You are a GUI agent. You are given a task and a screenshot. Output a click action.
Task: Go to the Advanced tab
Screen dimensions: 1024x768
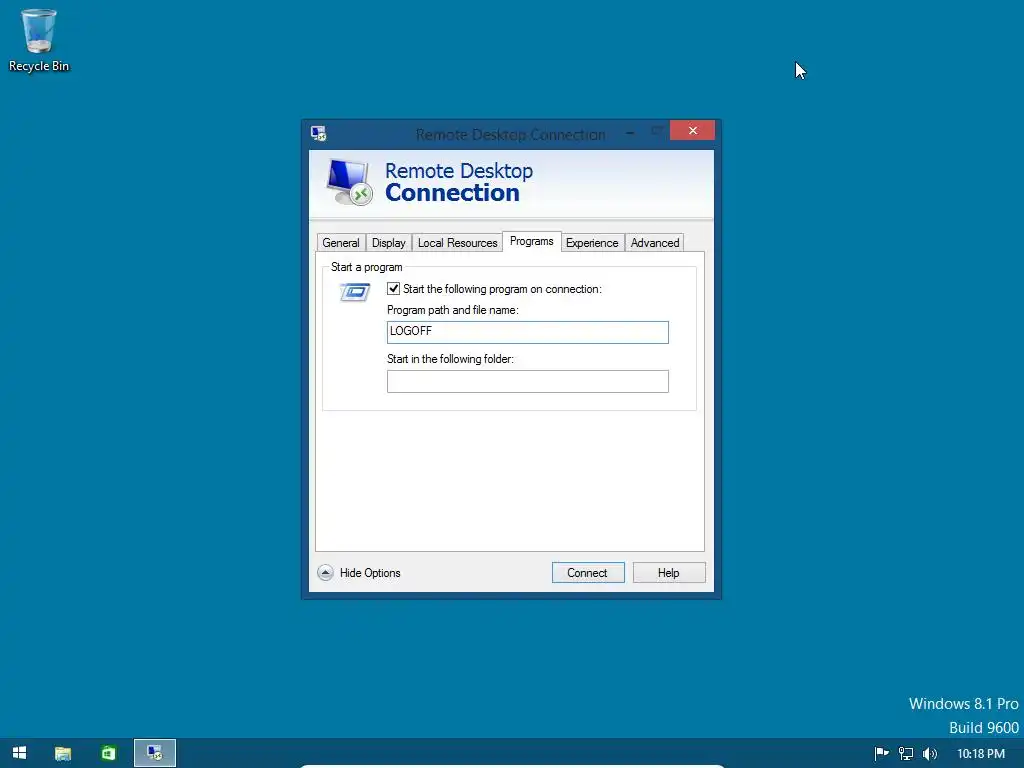coord(654,243)
